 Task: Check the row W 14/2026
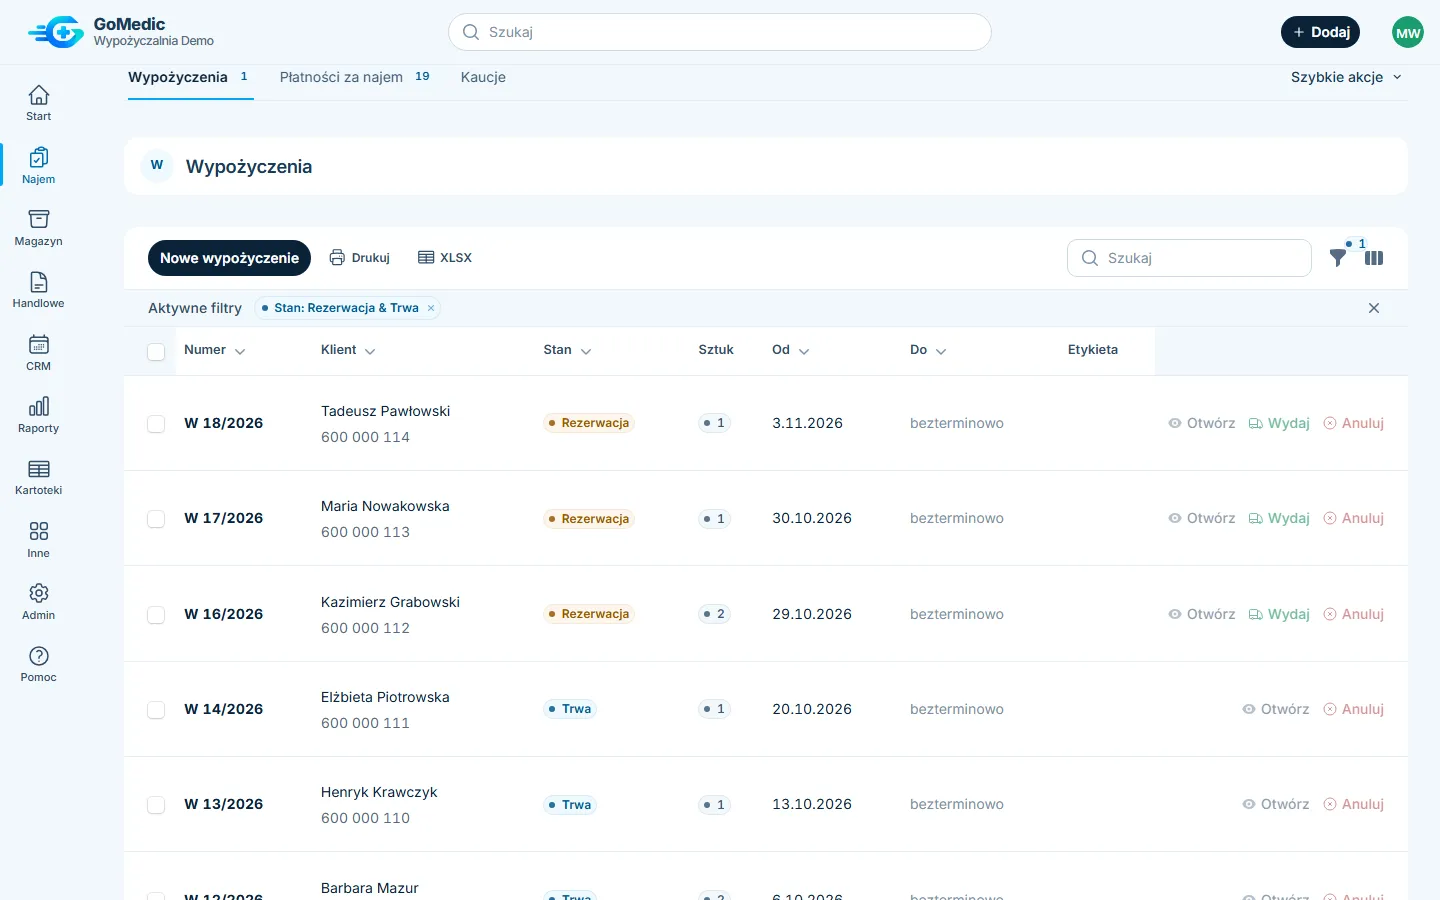click(156, 710)
